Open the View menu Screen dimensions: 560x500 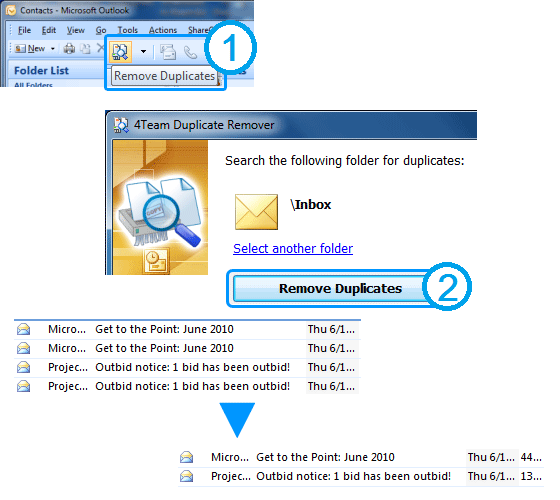76,30
